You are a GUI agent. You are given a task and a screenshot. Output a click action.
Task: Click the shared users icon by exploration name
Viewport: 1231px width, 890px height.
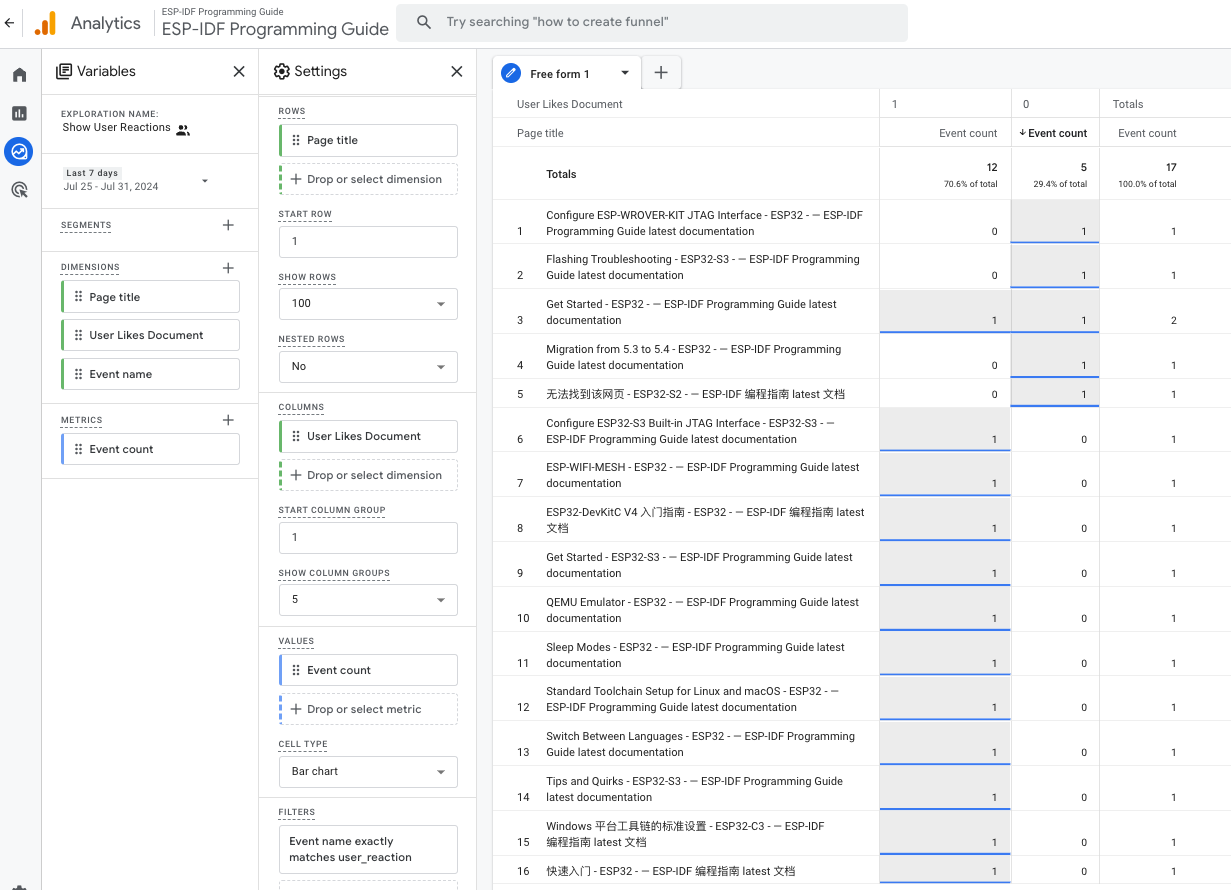[183, 129]
